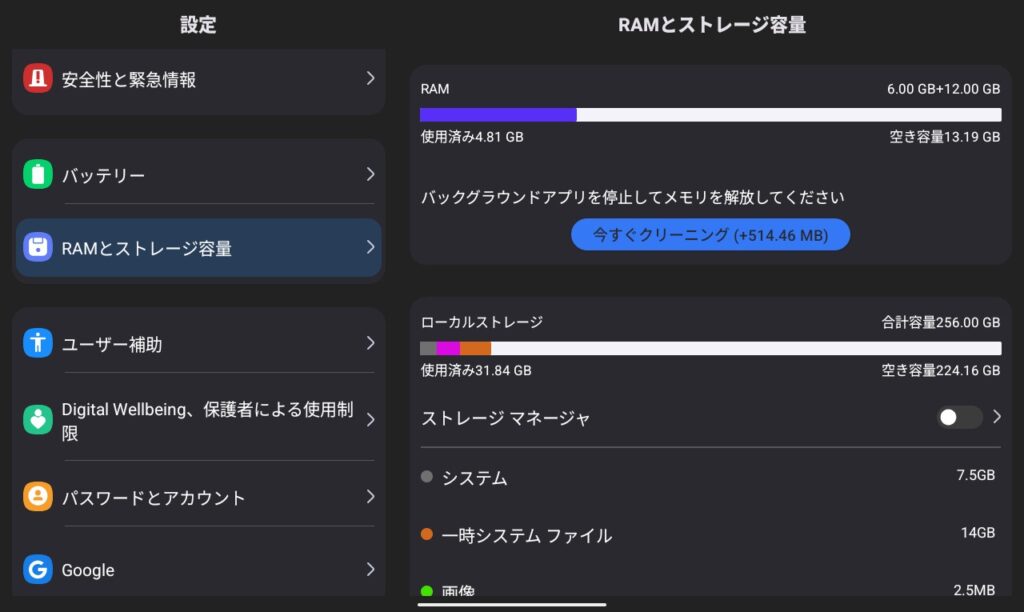Tap the 7.5GB system size value
This screenshot has width=1024, height=612.
click(x=976, y=475)
